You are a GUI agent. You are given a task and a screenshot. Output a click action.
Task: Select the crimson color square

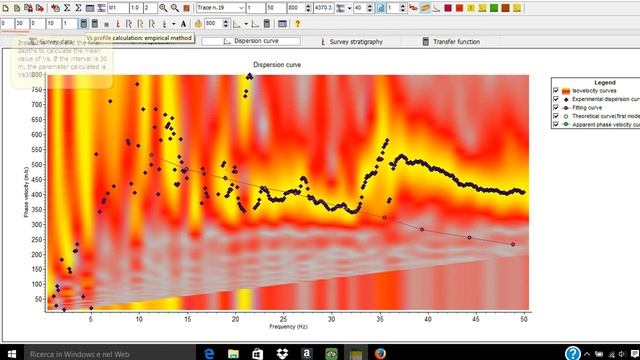[448, 8]
